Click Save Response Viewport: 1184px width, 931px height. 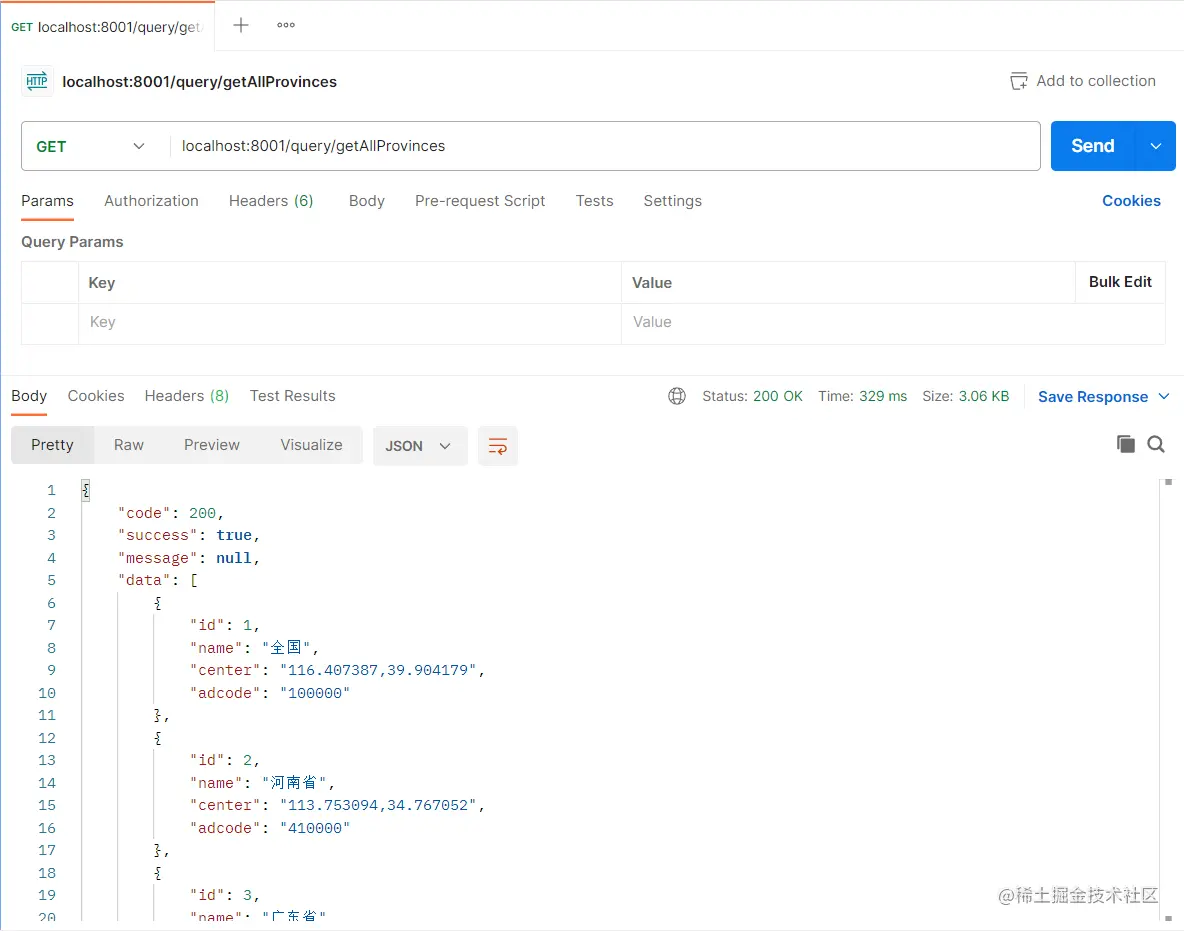coord(1093,396)
